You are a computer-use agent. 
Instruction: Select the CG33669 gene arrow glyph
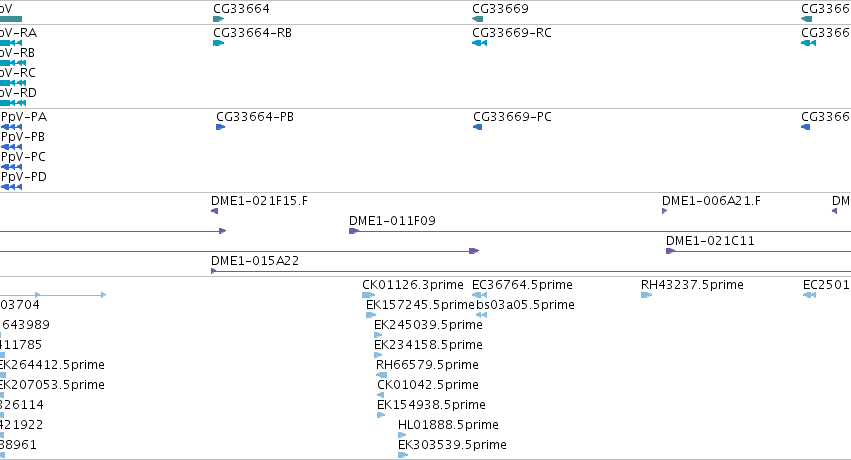[x=478, y=19]
